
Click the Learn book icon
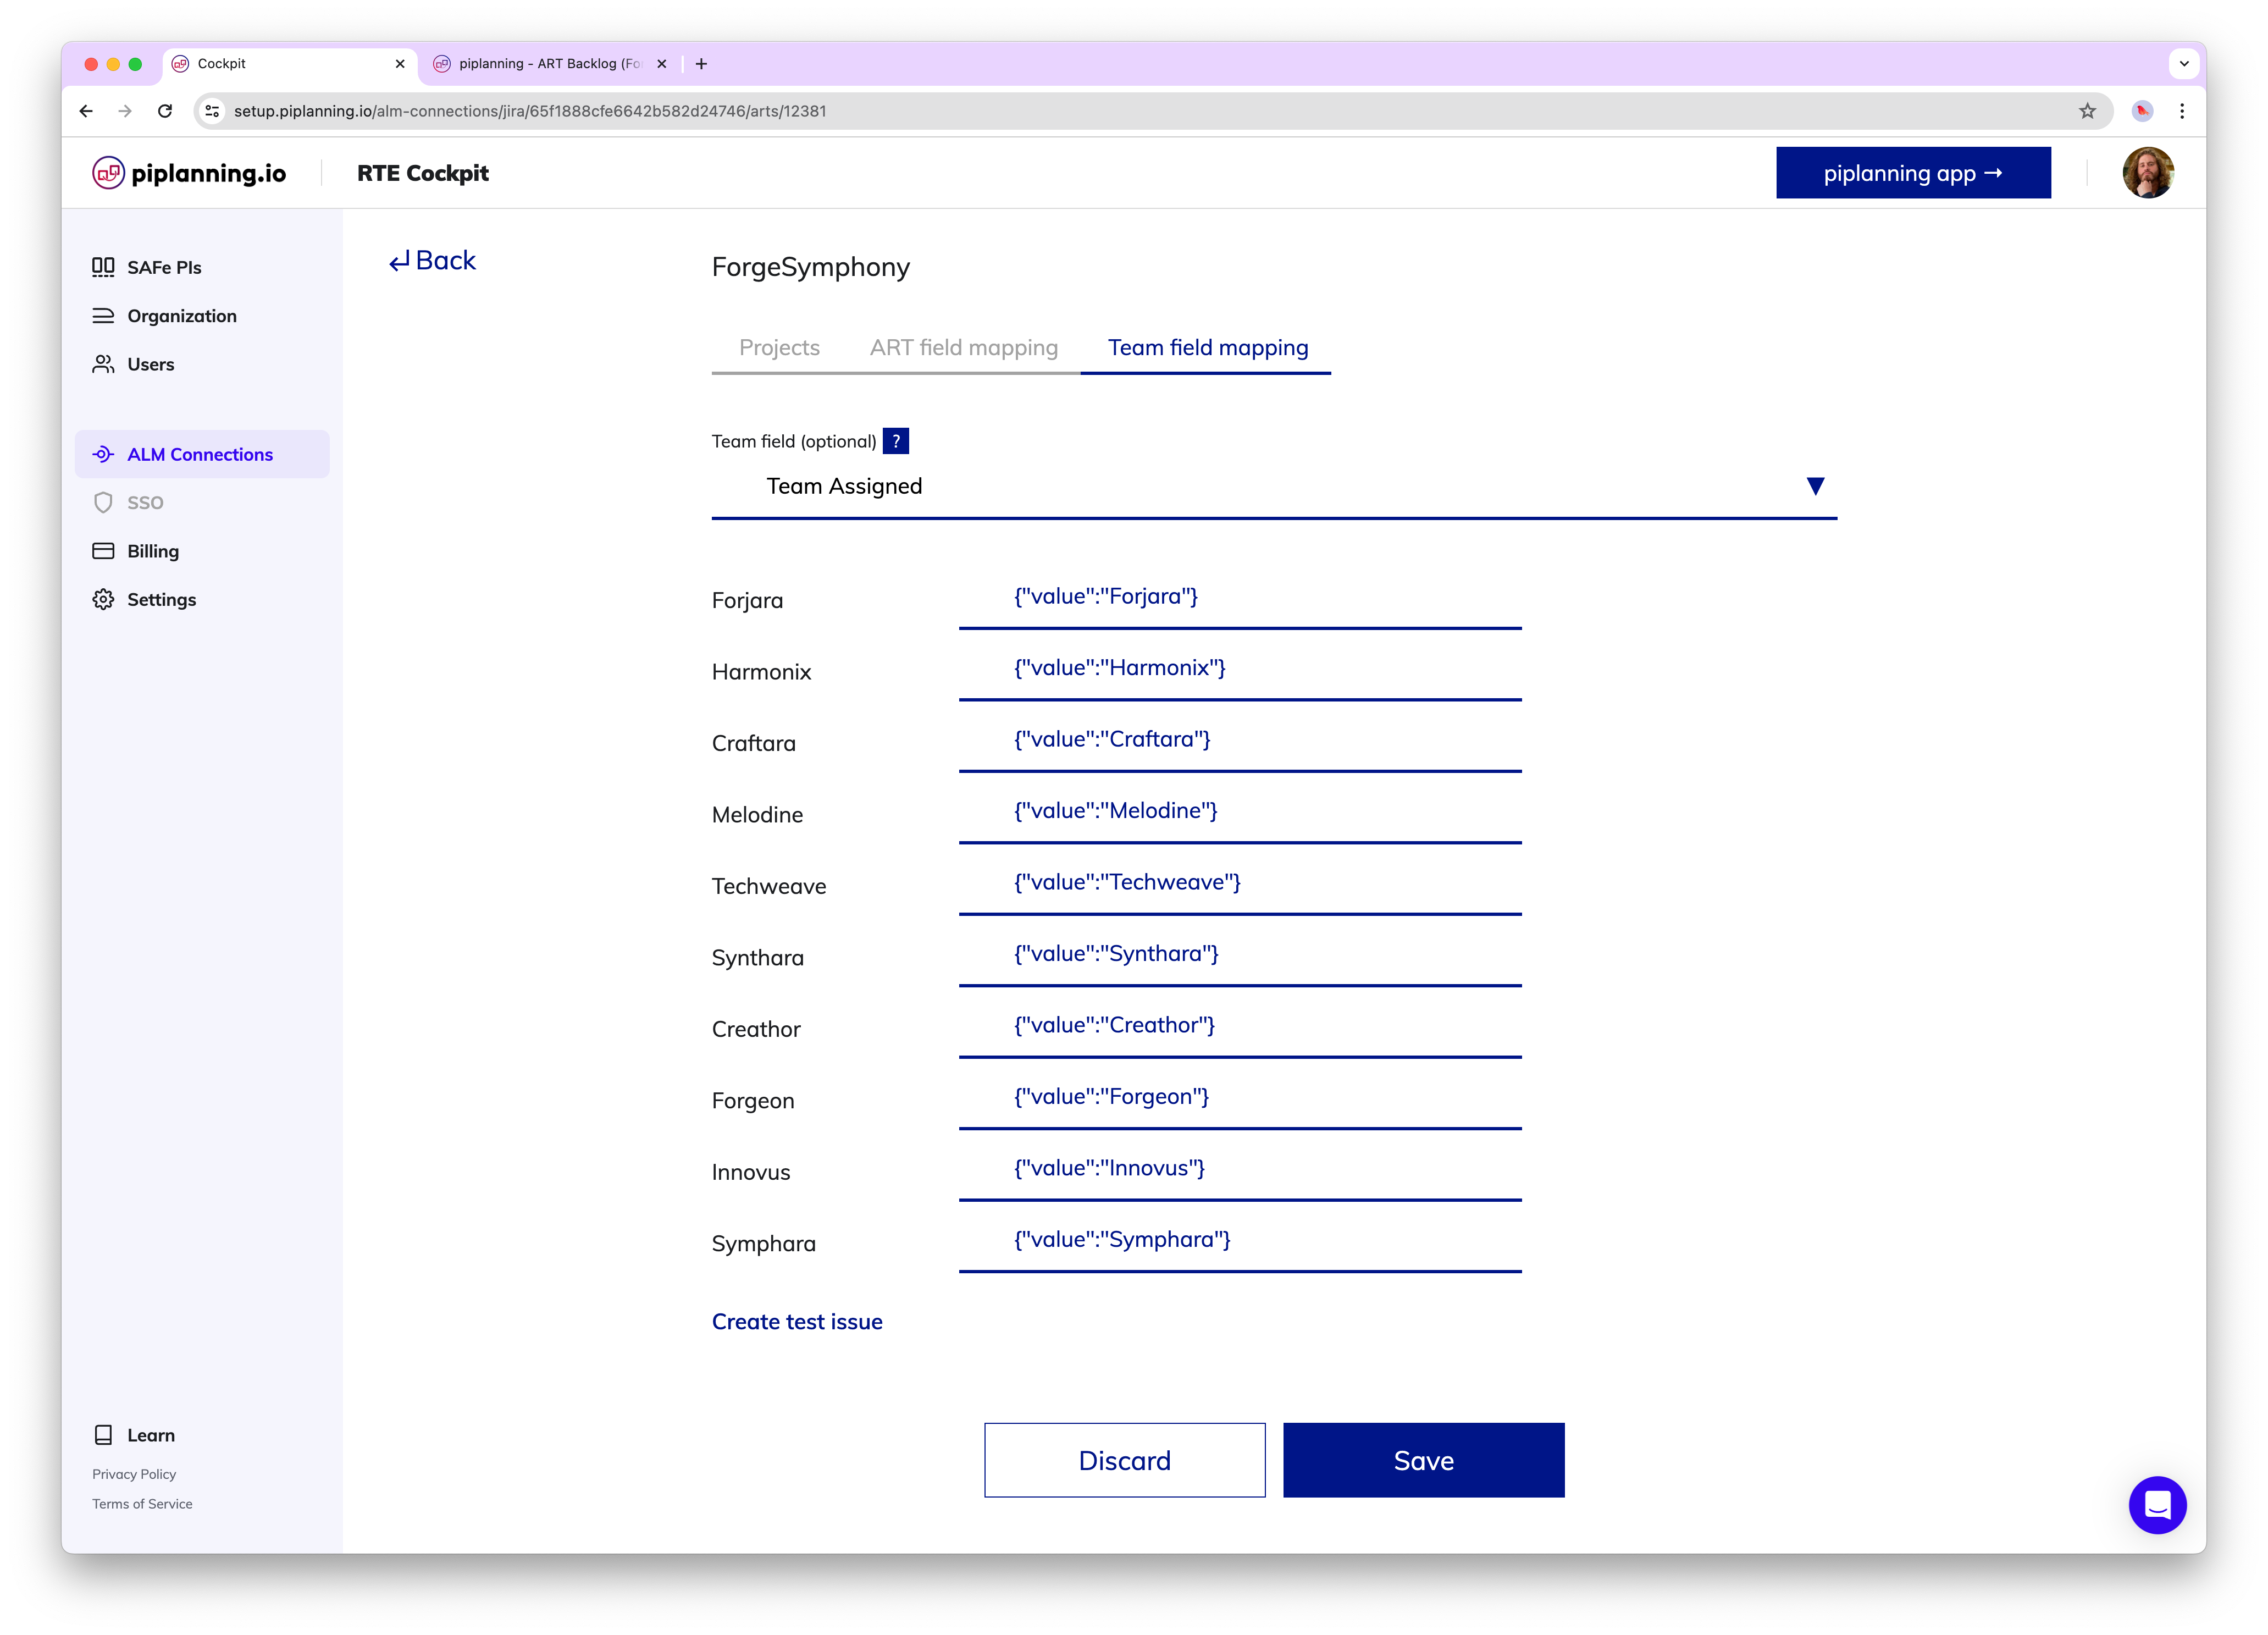[x=103, y=1435]
